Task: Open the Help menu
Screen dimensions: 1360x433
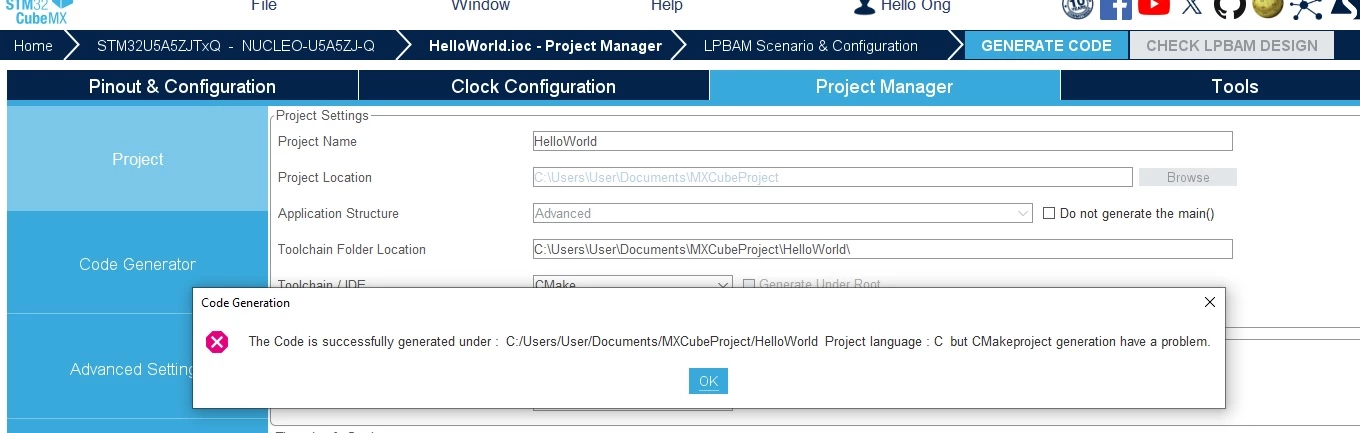Action: [x=667, y=6]
